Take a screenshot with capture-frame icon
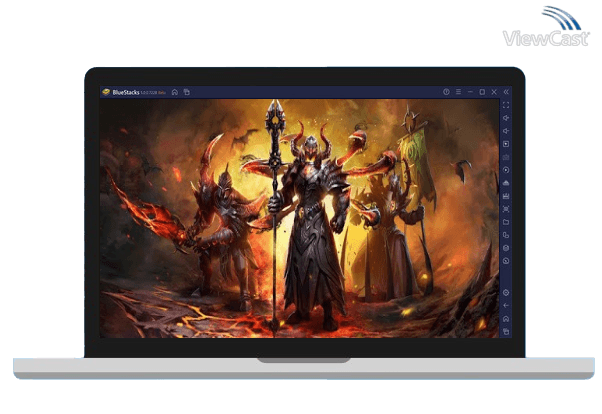The image size is (602, 414). point(506,209)
